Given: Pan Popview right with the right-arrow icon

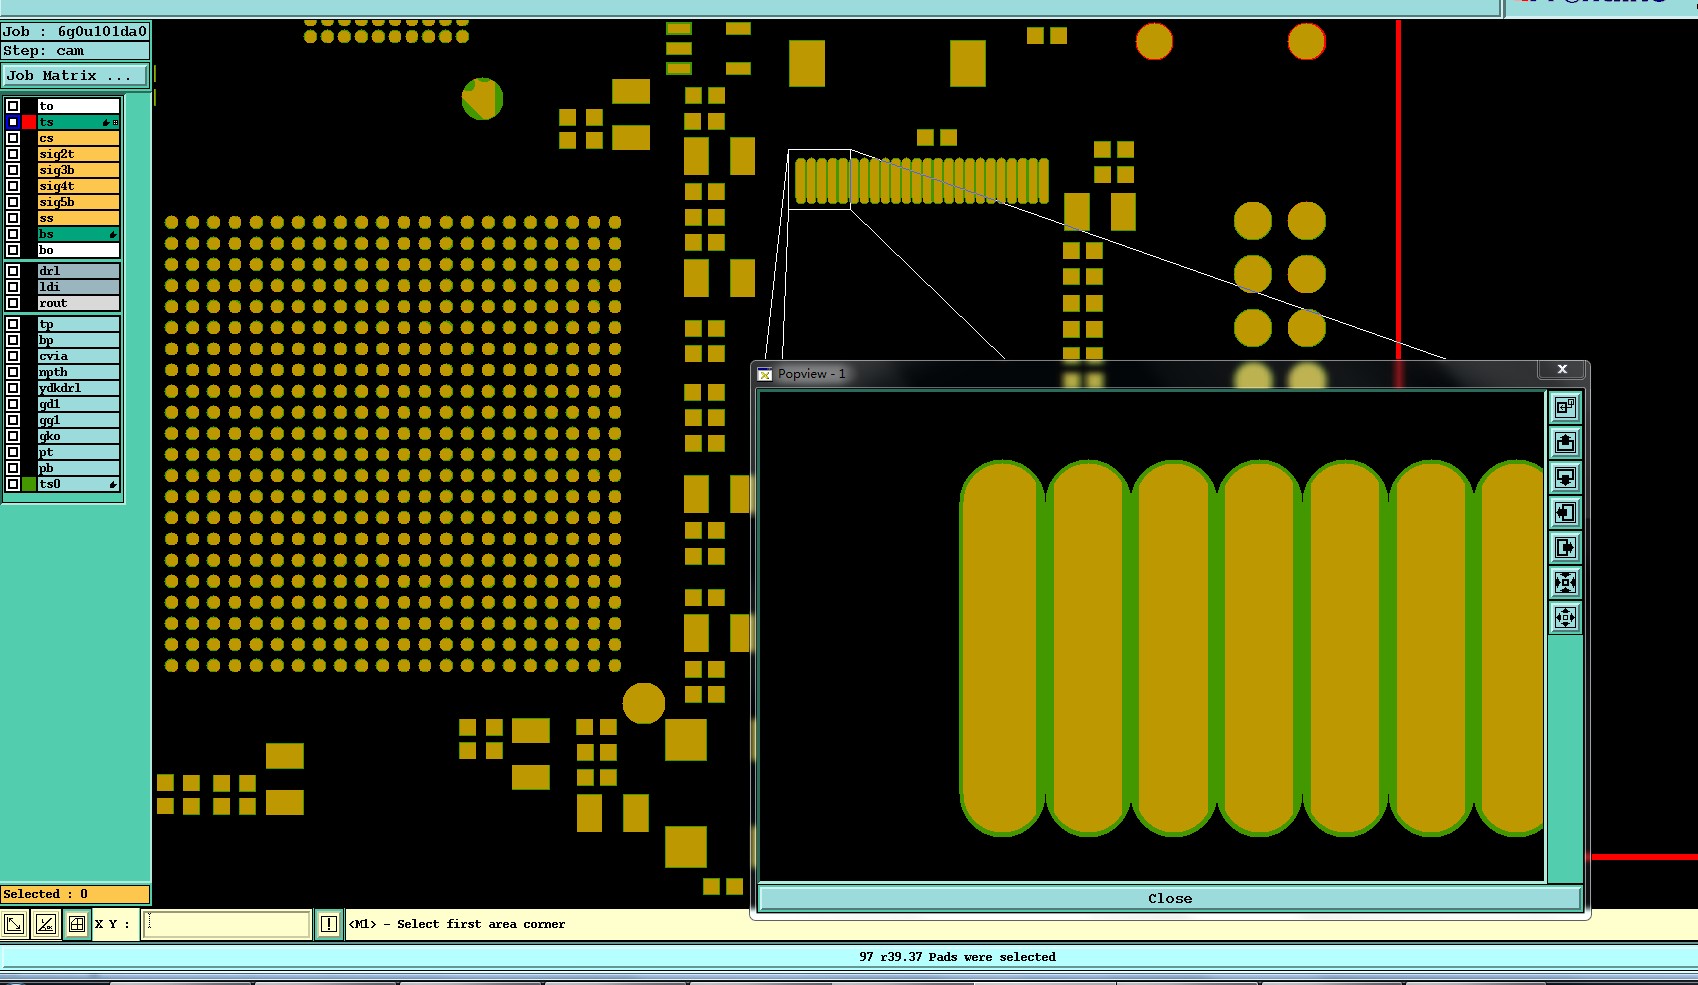Looking at the screenshot, I should click(1565, 548).
